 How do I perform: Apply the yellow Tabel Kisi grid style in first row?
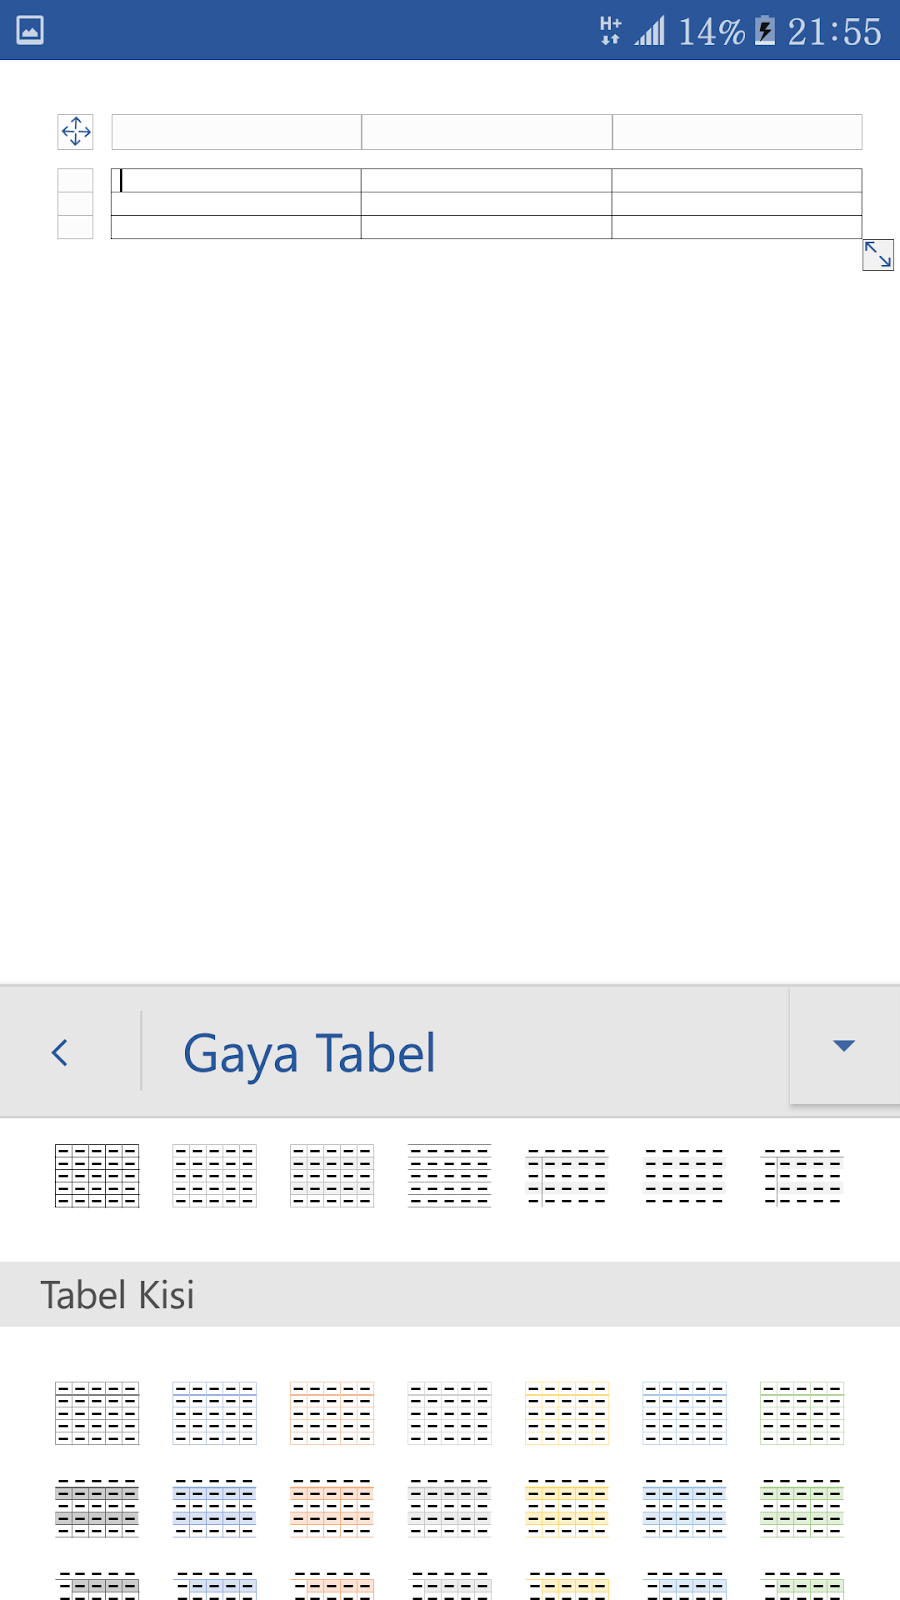567,1413
